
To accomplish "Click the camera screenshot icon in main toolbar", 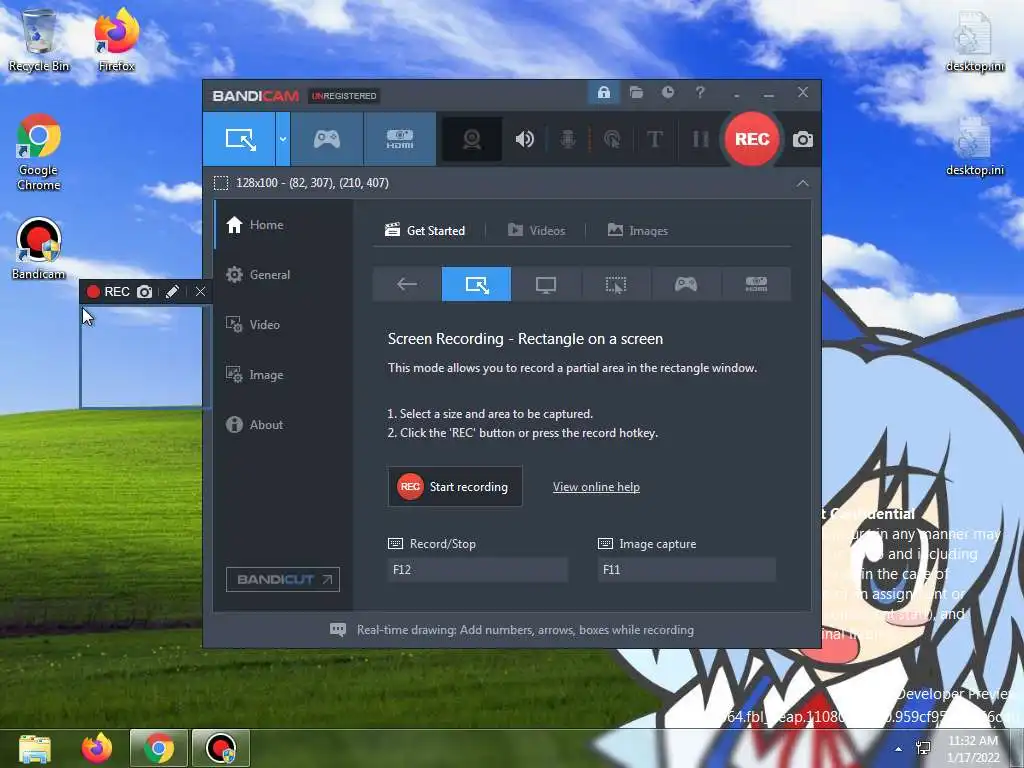I will (x=803, y=139).
